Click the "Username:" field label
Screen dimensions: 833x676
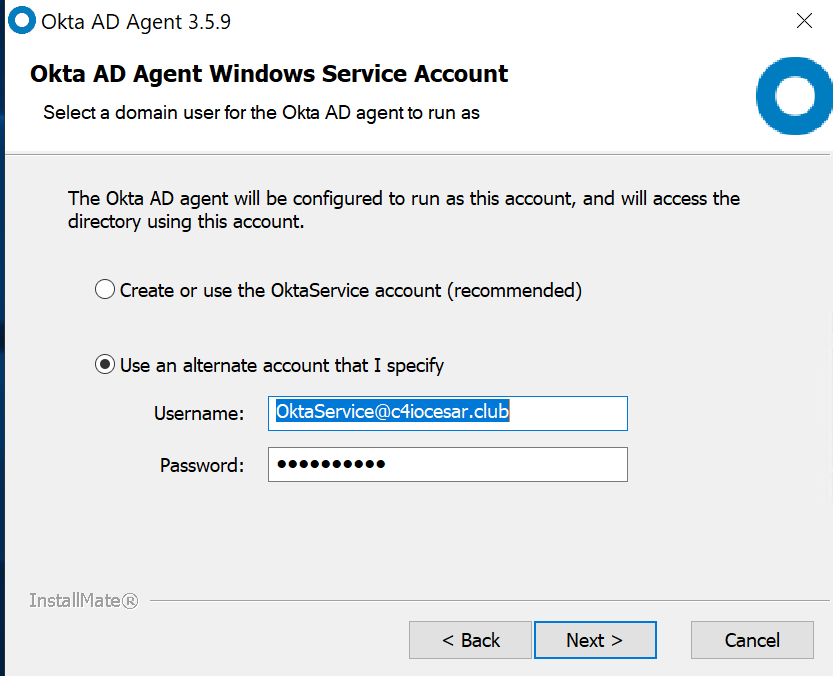point(199,413)
